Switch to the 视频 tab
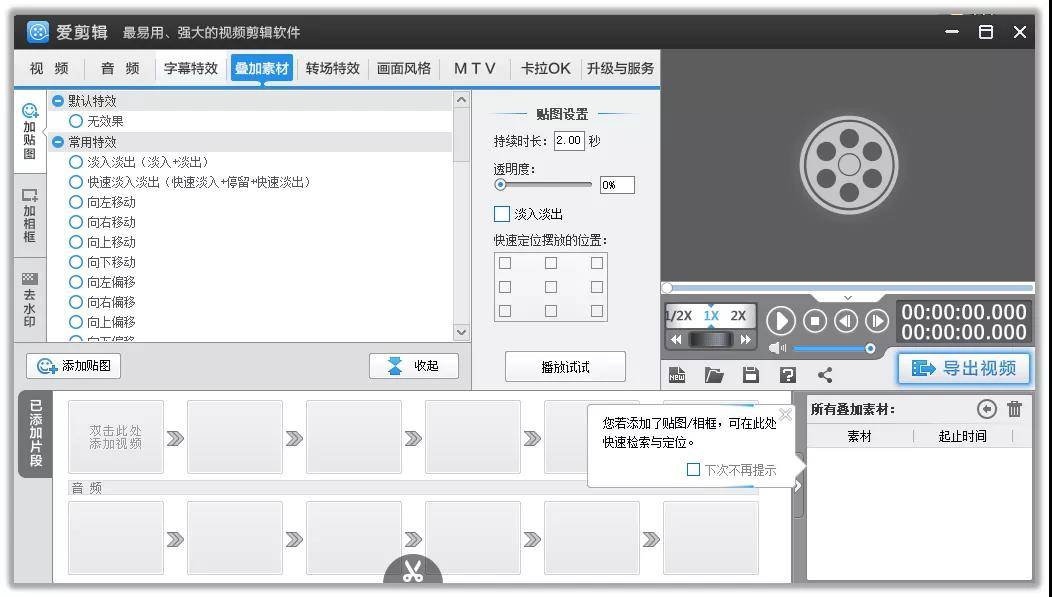The width and height of the screenshot is (1052, 597). pos(49,68)
